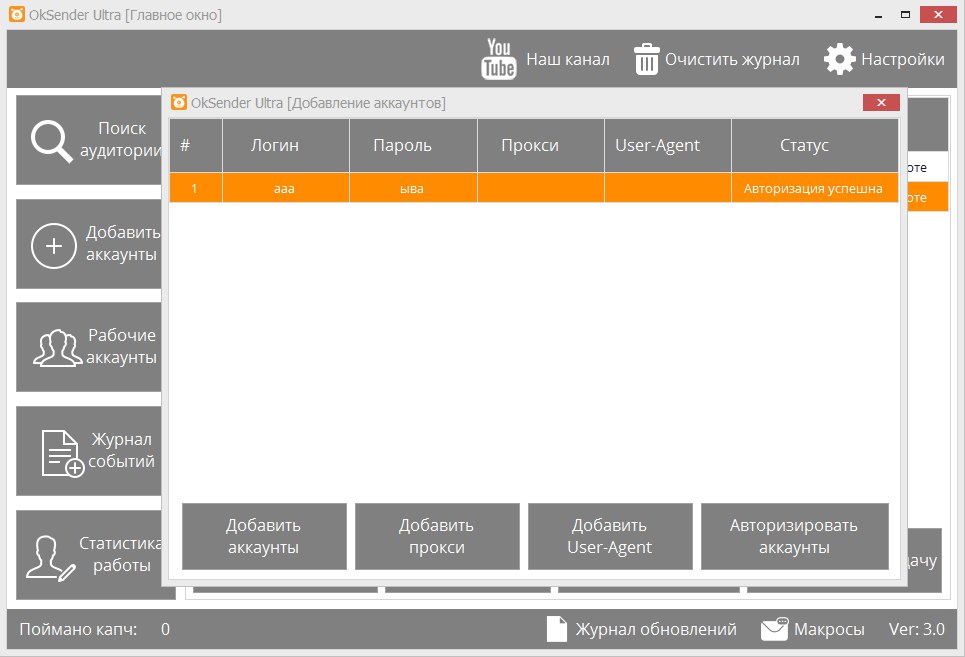The width and height of the screenshot is (965, 657).
Task: Click the empty User-Agent cell in the ааа row
Action: [668, 188]
